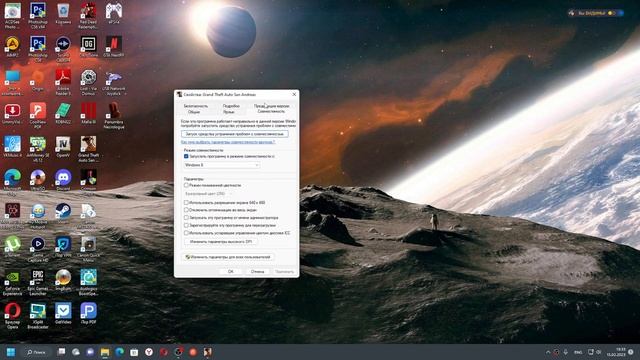This screenshot has height=360, width=640.
Task: Open the USB Network Joystick shortcut
Action: 114,82
